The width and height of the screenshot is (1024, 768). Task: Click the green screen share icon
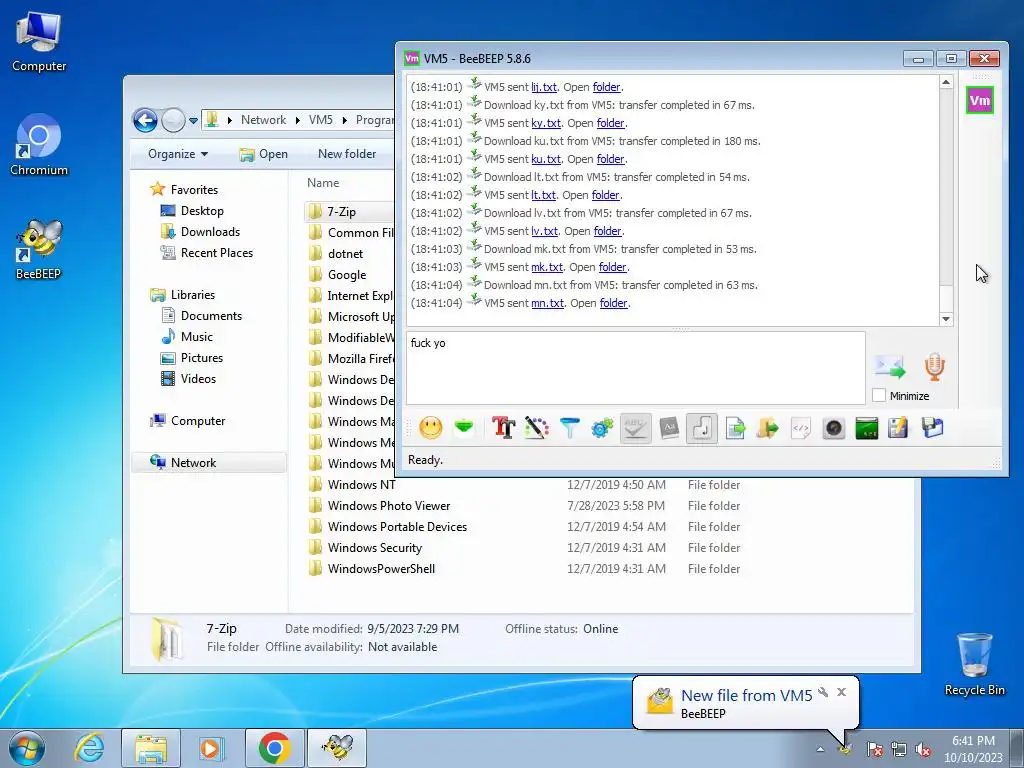coord(867,428)
